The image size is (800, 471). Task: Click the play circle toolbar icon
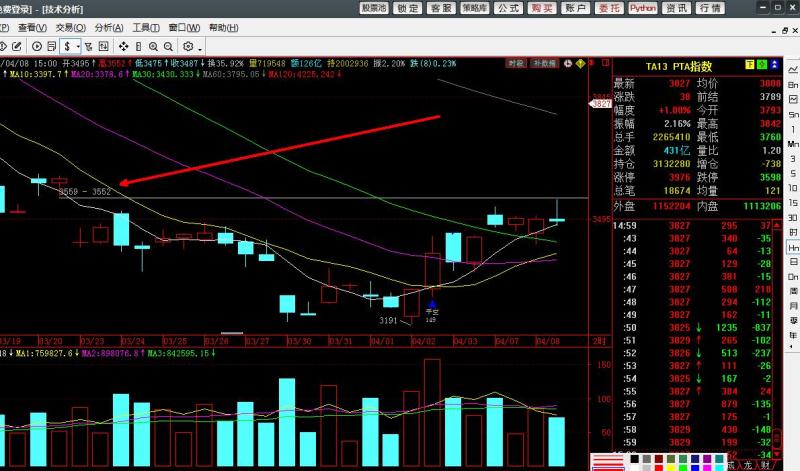[x=37, y=46]
